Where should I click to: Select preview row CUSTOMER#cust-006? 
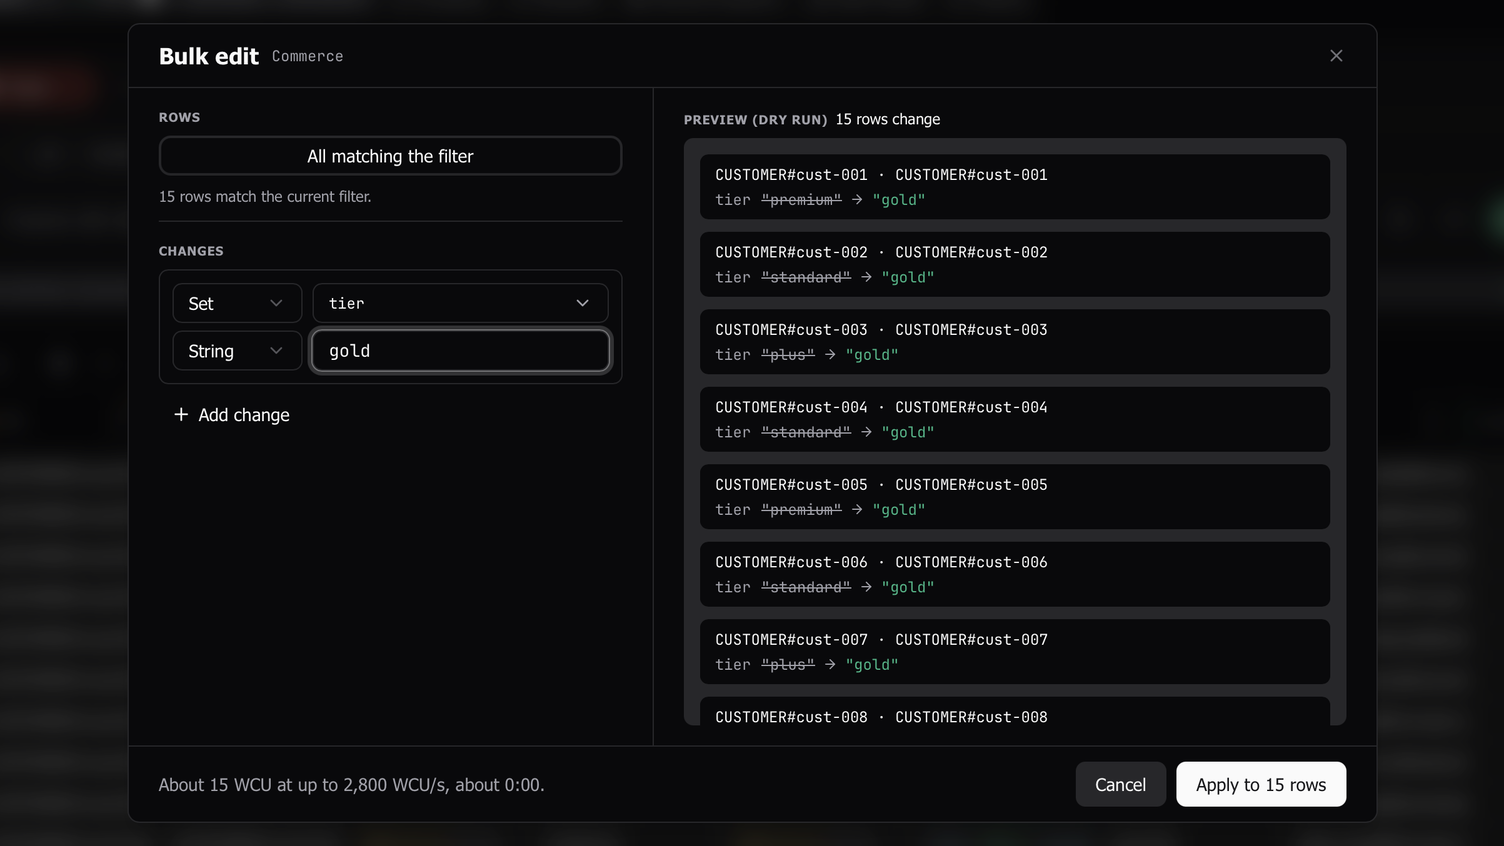pyautogui.click(x=1015, y=574)
